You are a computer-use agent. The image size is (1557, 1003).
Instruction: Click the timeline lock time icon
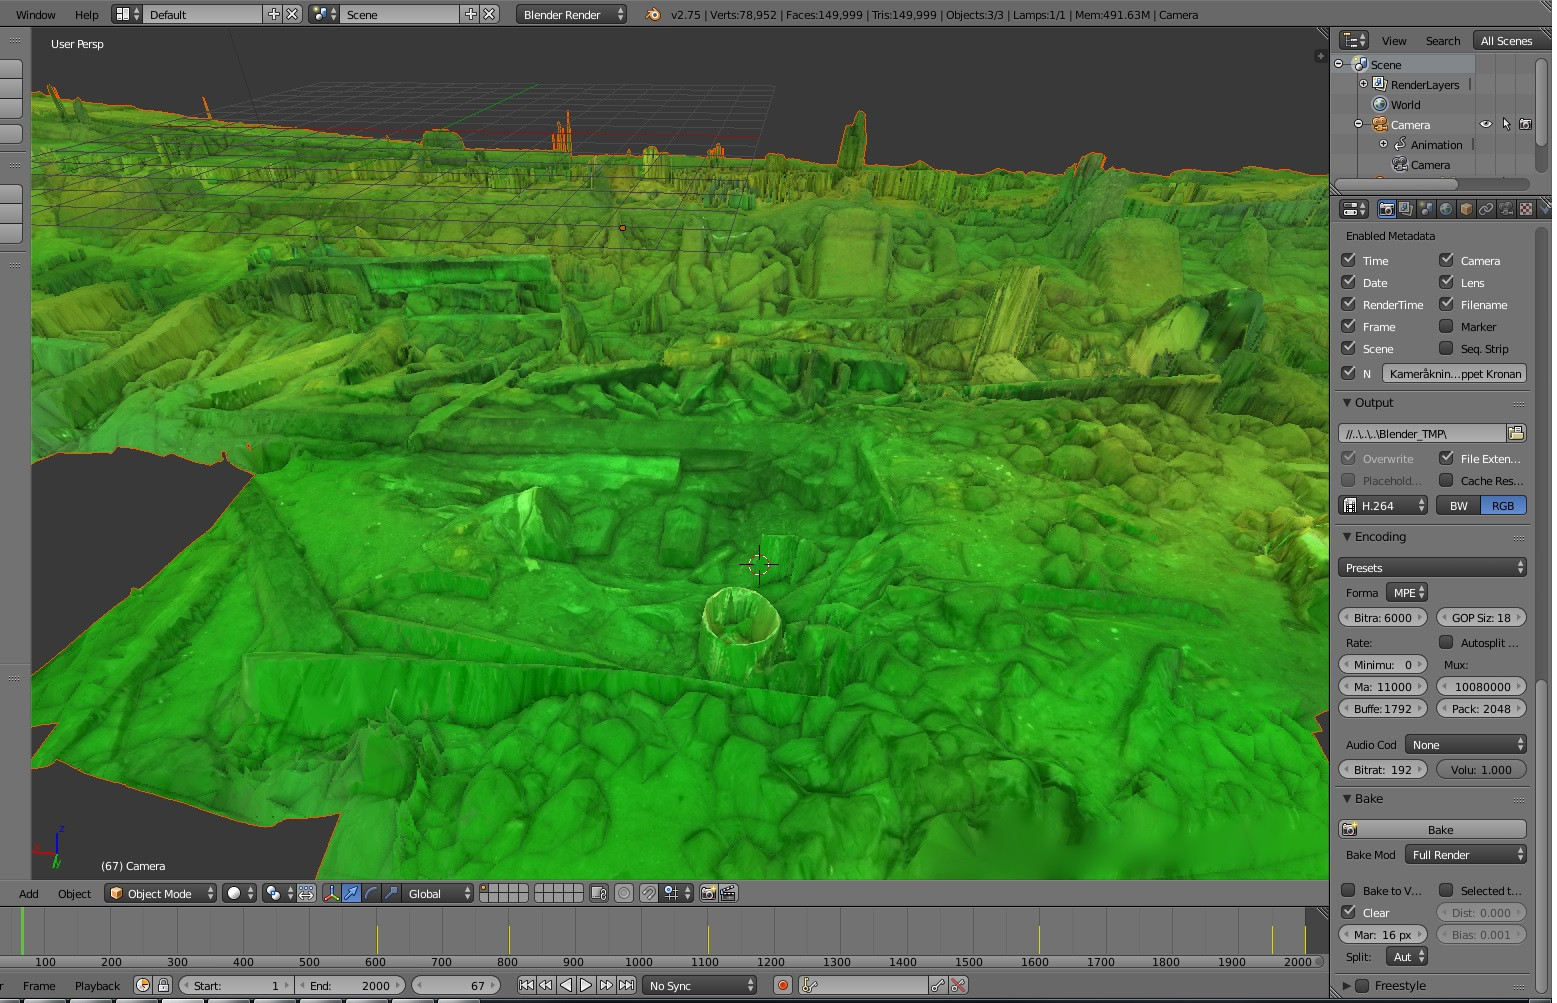tap(163, 985)
